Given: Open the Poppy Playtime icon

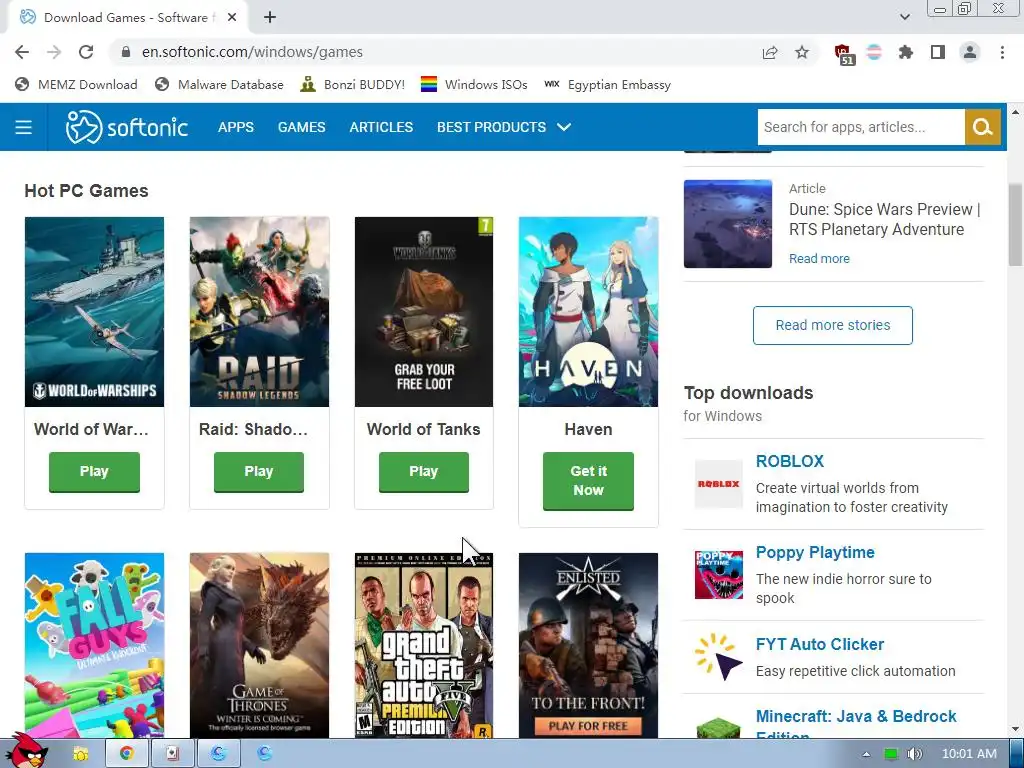Looking at the screenshot, I should pyautogui.click(x=718, y=575).
